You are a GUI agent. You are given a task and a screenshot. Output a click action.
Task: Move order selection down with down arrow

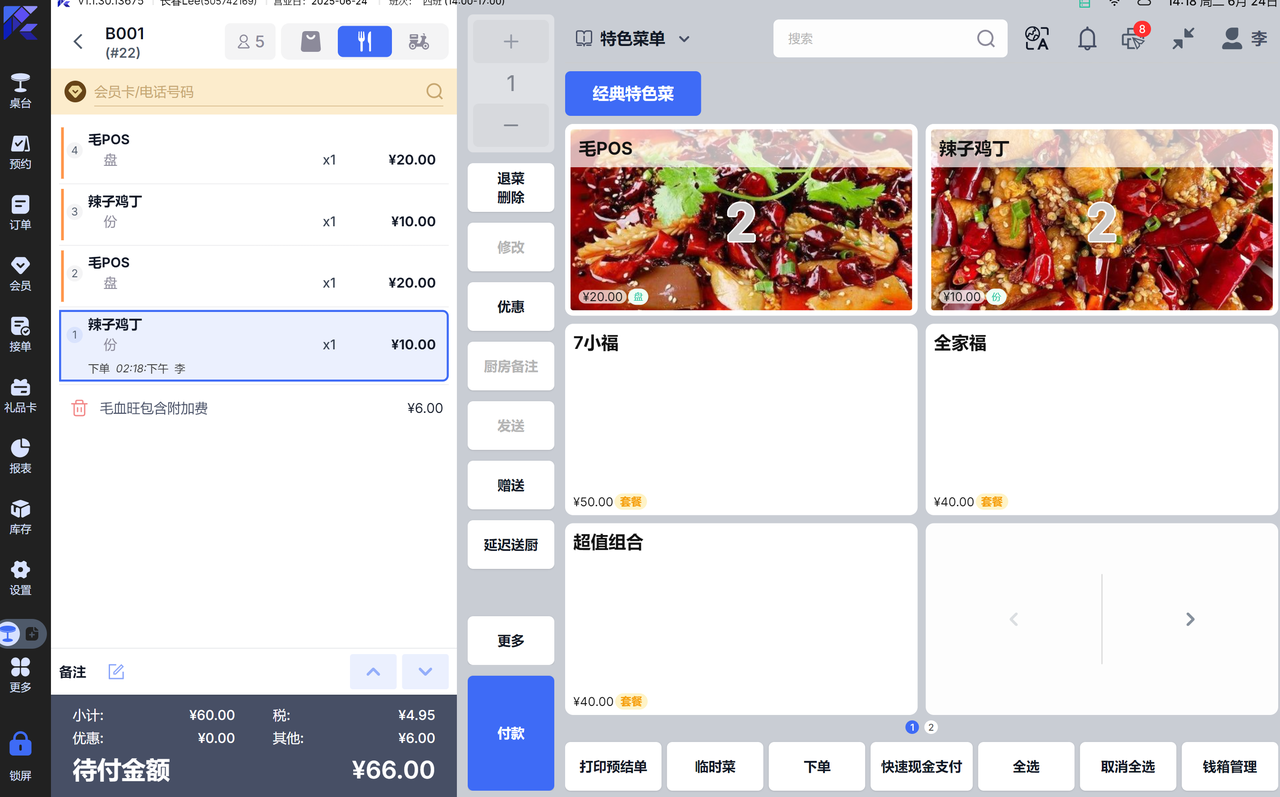425,672
